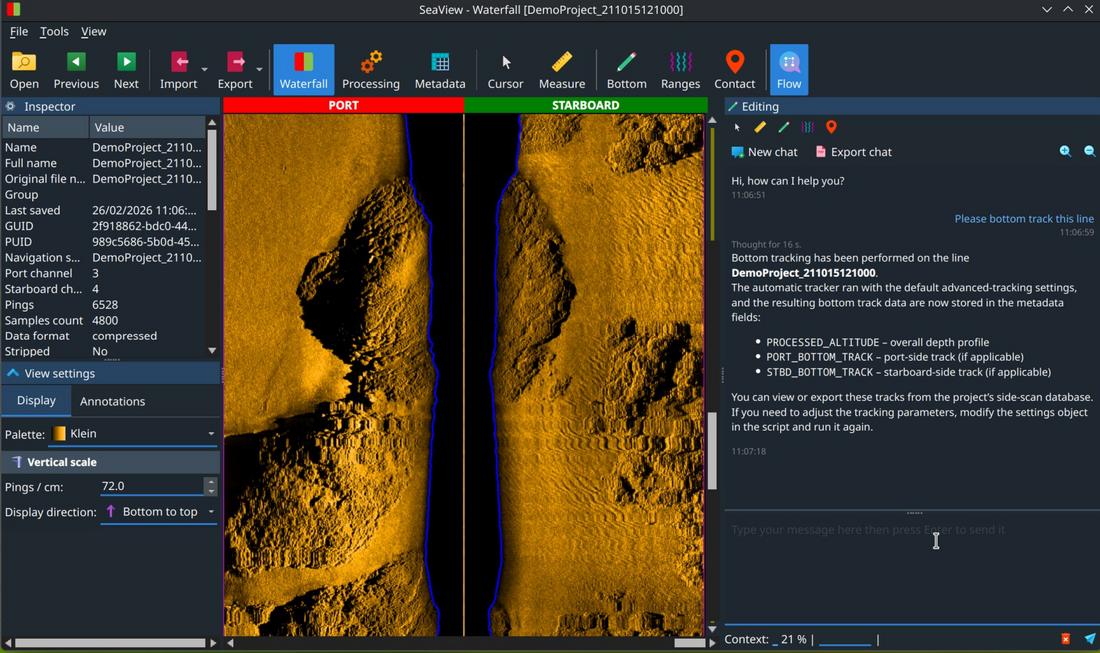This screenshot has width=1100, height=653.
Task: Clear chat with red delete icon
Action: point(1065,639)
